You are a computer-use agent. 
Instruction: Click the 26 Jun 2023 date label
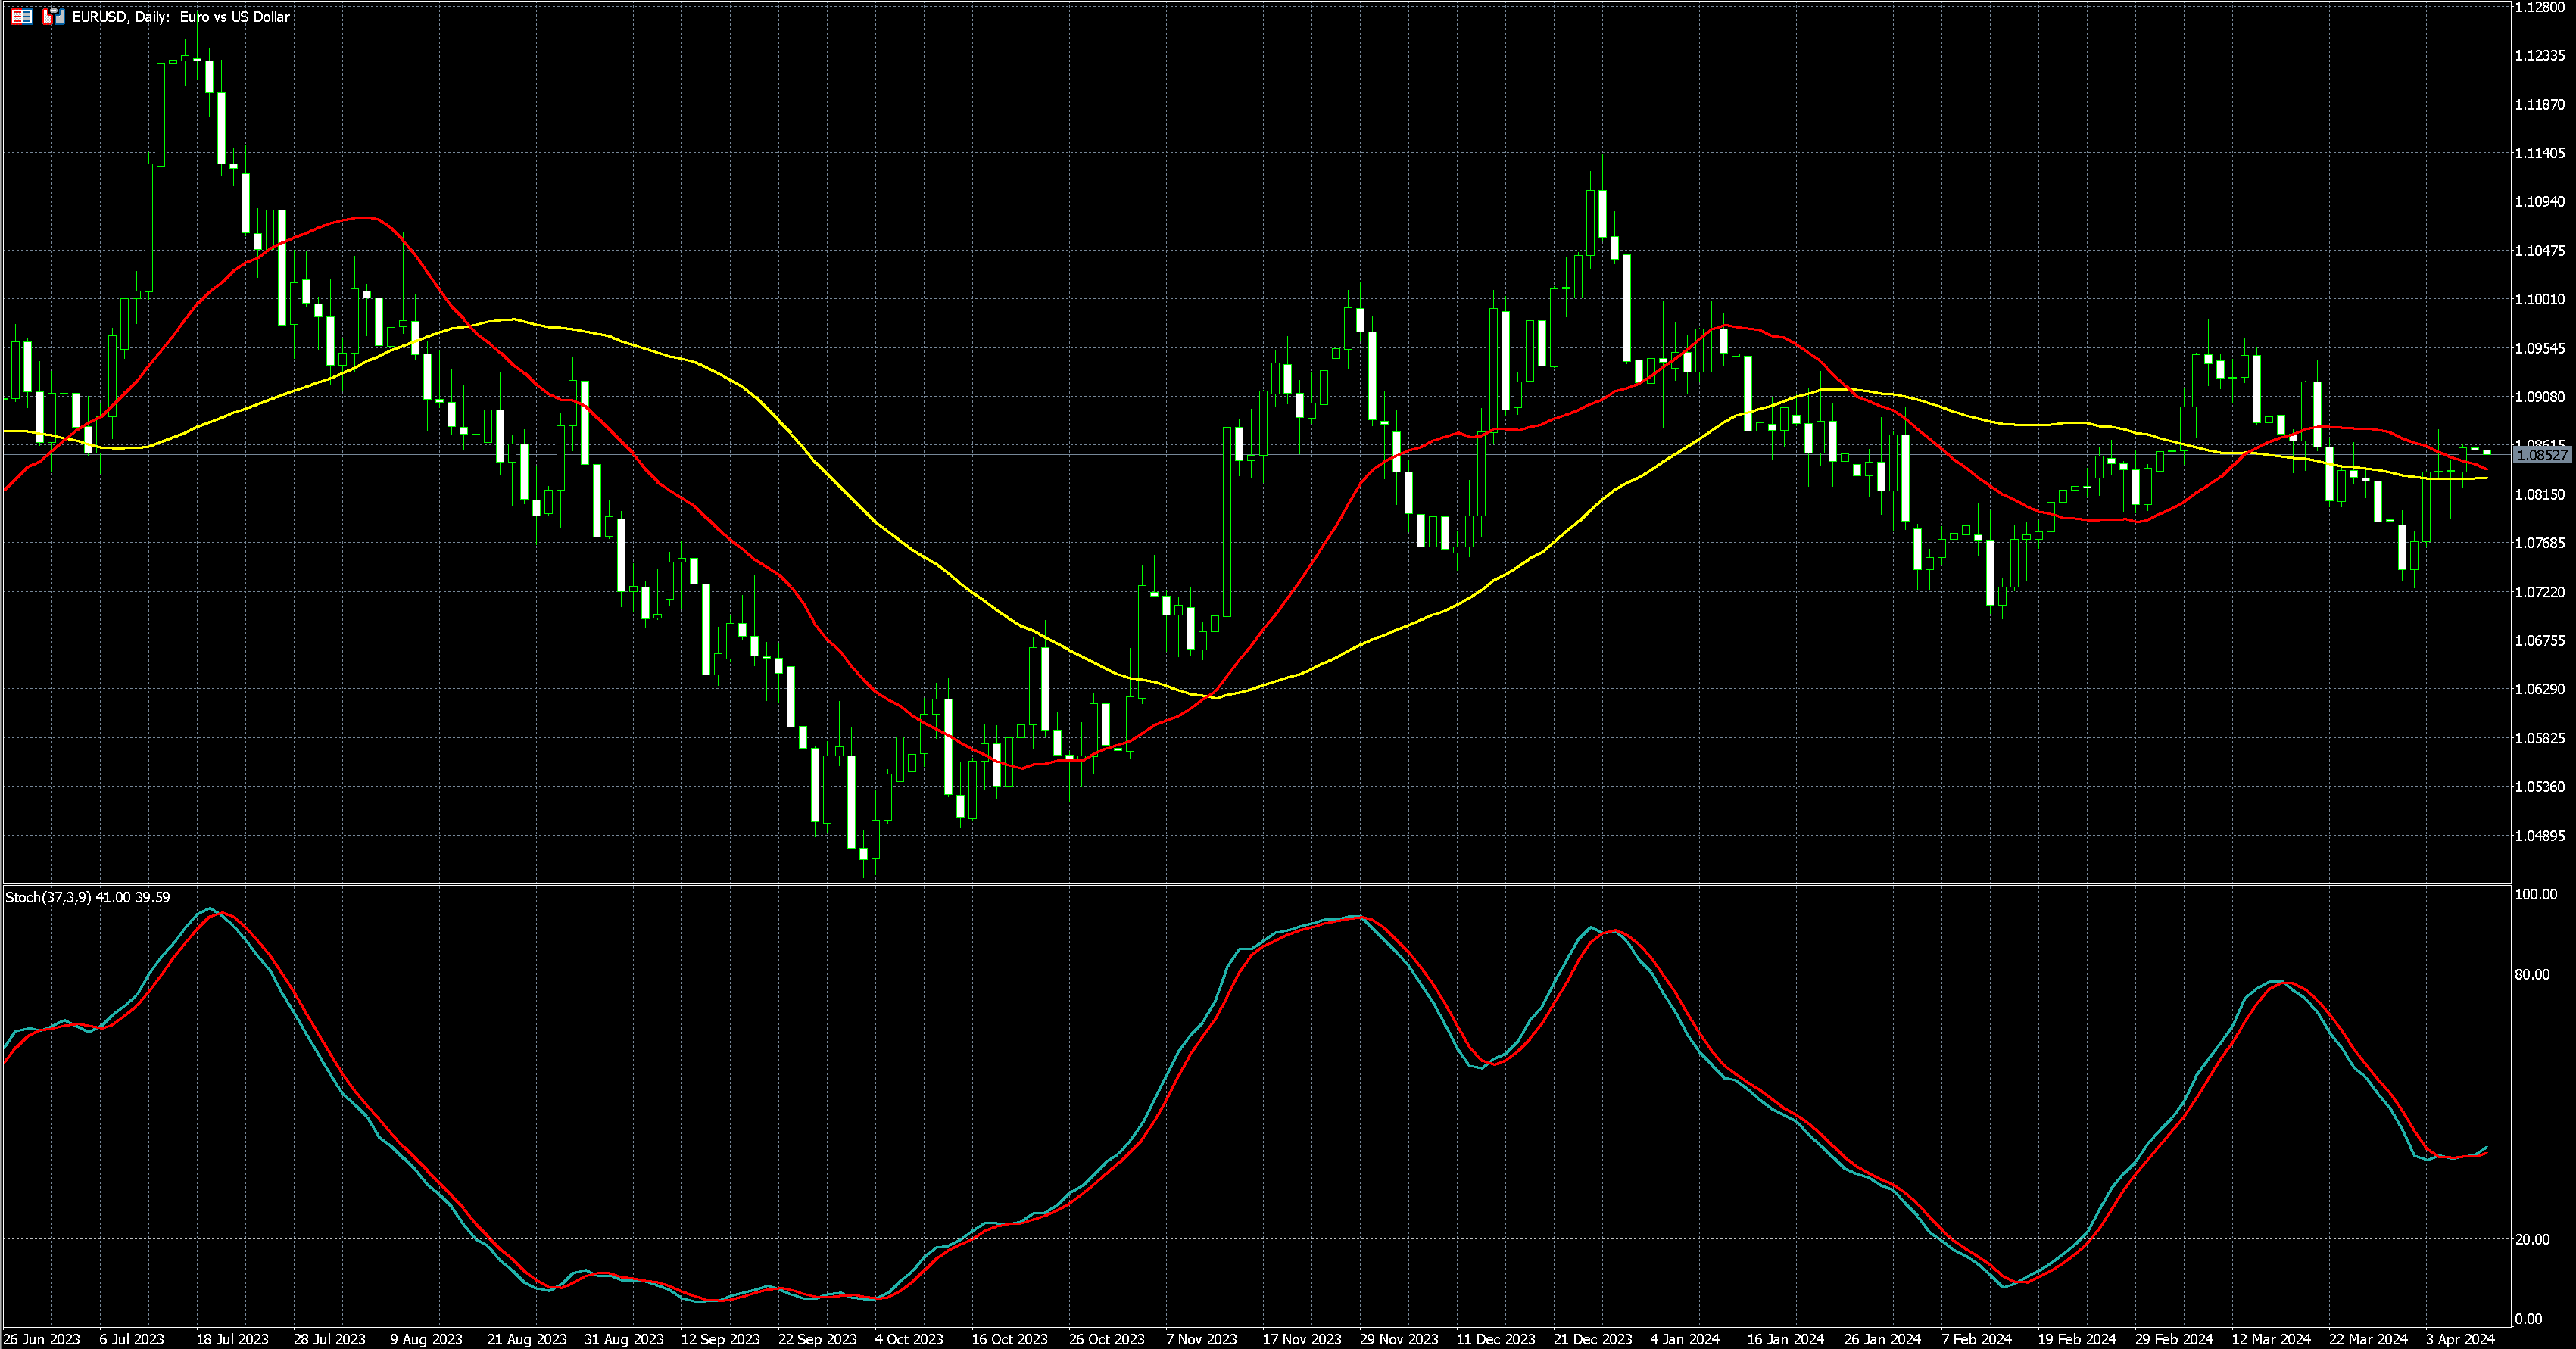coord(42,1339)
